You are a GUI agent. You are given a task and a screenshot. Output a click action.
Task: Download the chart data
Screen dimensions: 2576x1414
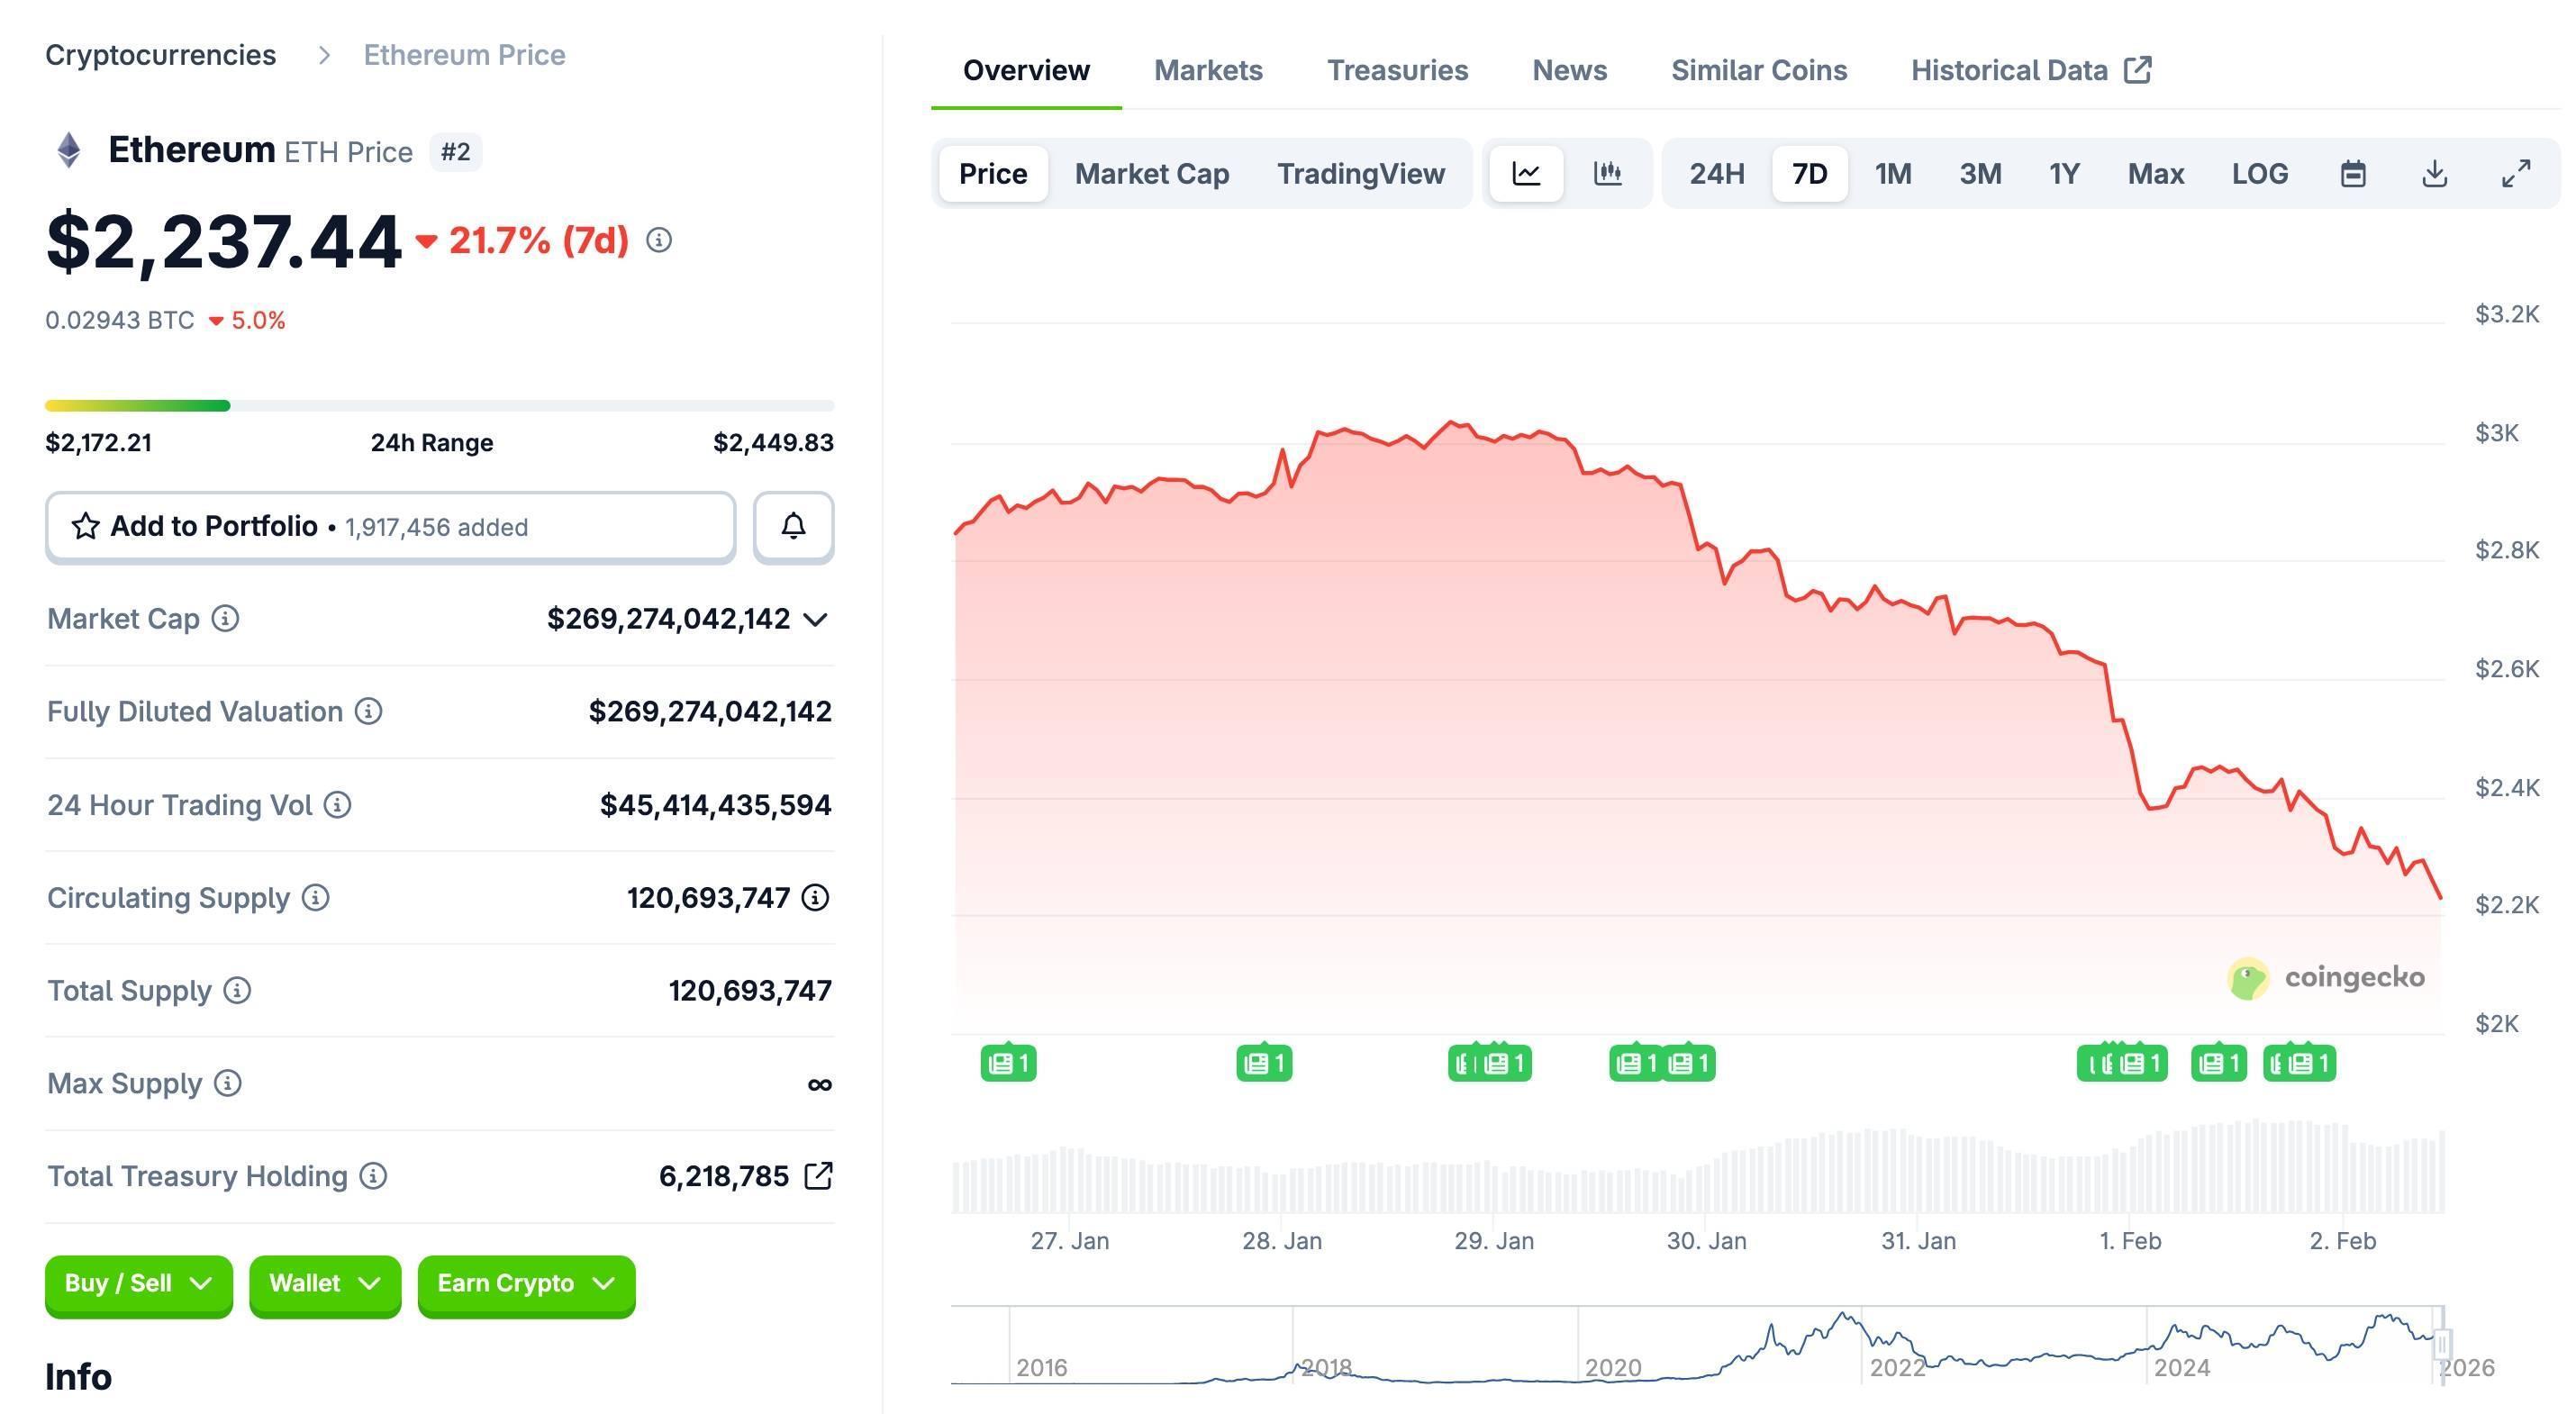2434,173
